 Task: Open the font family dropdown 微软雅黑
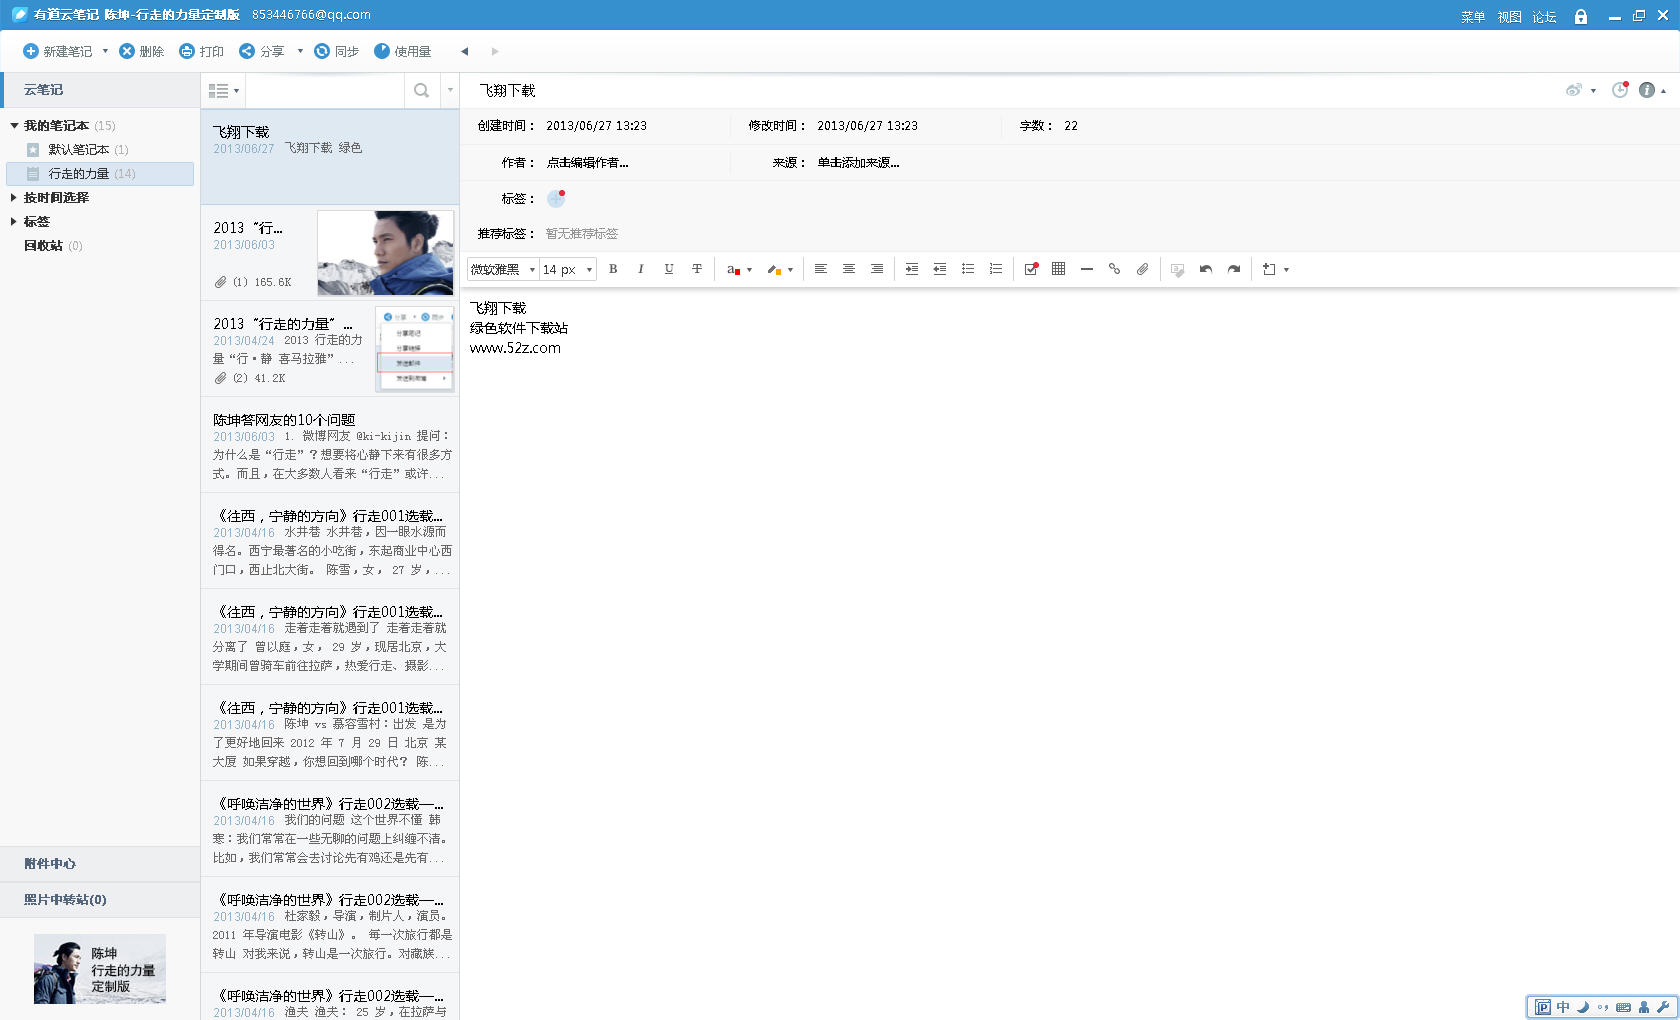click(x=503, y=269)
